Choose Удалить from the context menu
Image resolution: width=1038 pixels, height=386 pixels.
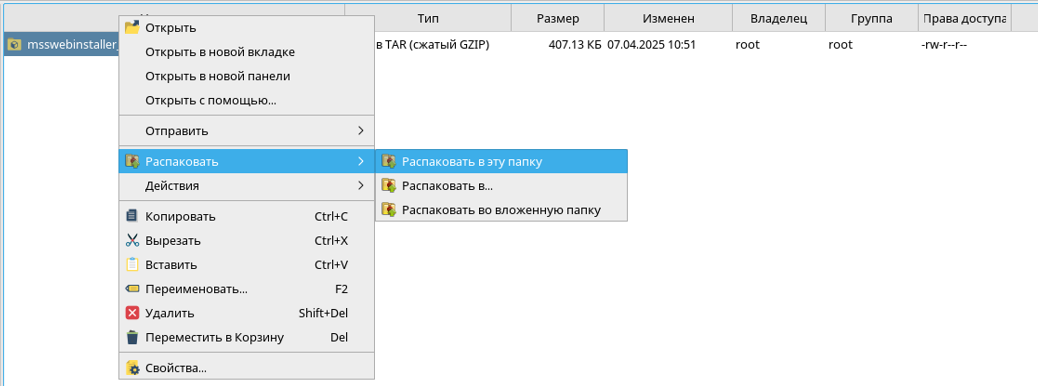click(x=246, y=313)
